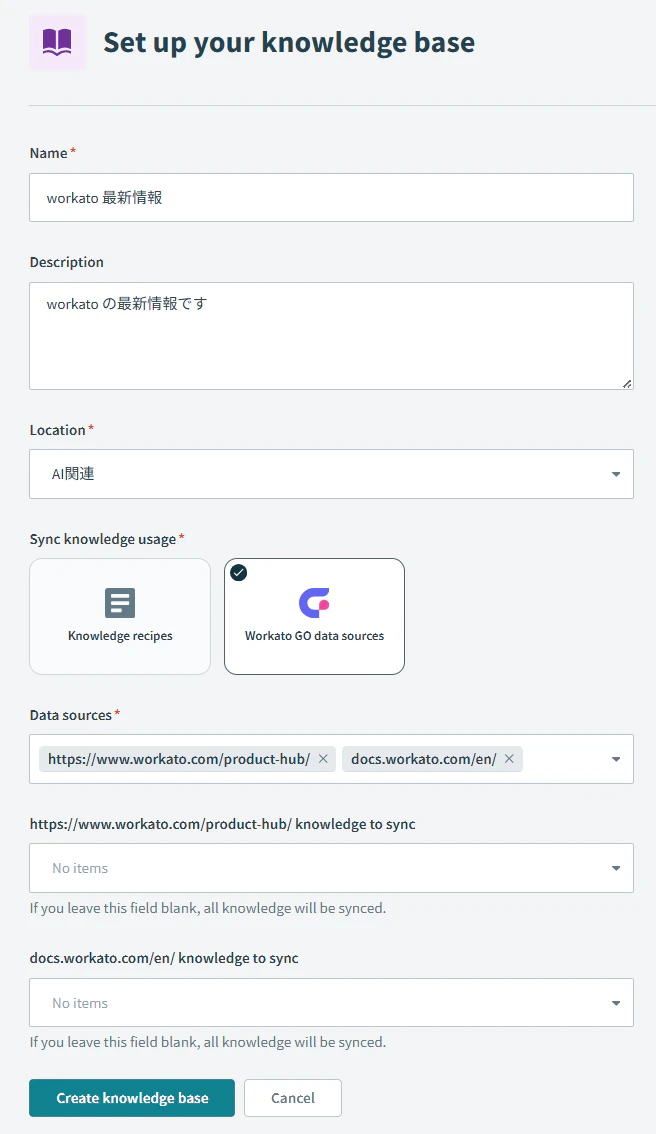Select the Knowledge recipes usage option
This screenshot has height=1134, width=656.
pyautogui.click(x=120, y=616)
